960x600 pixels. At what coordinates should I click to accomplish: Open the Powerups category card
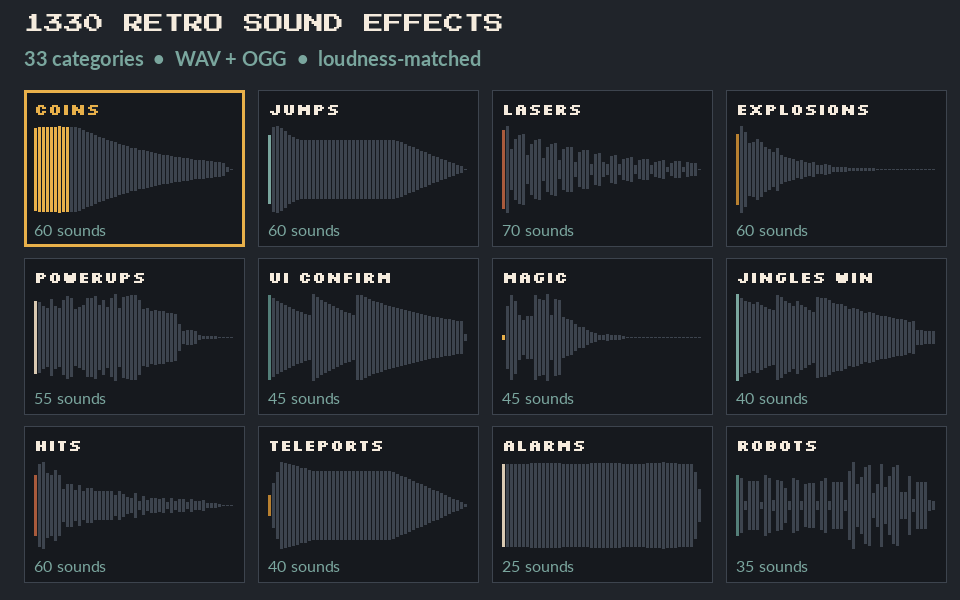point(134,336)
